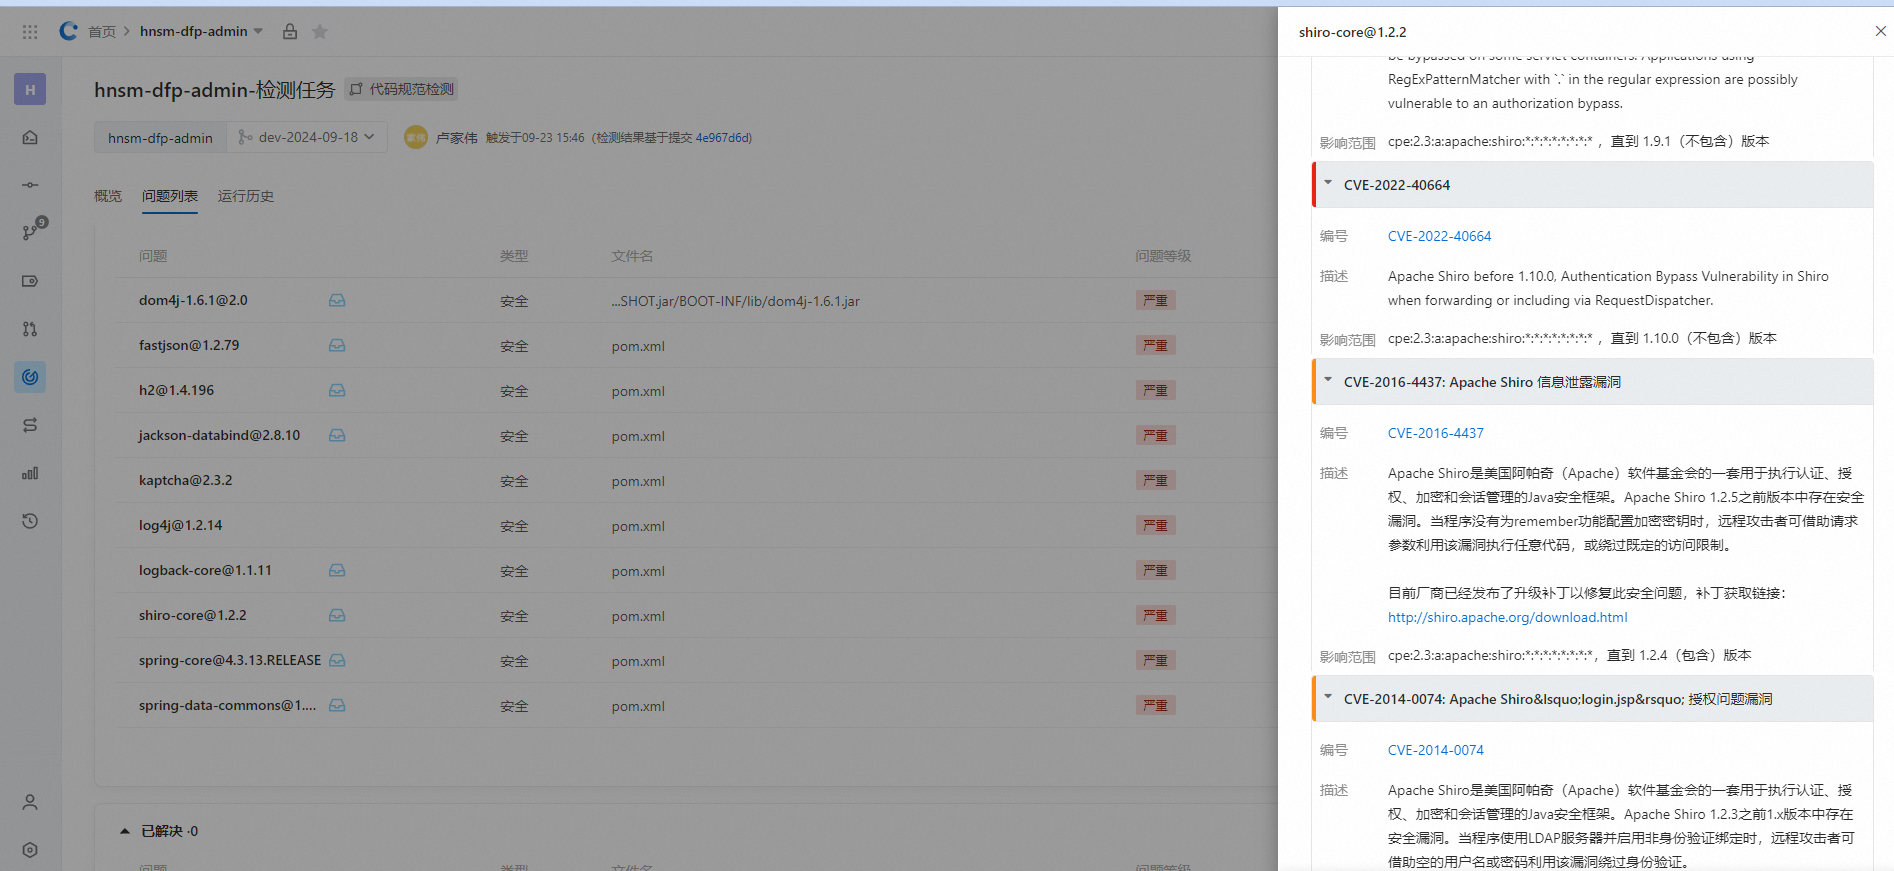Image resolution: width=1894 pixels, height=871 pixels.
Task: Go to 首页 breadcrumb
Action: (102, 32)
